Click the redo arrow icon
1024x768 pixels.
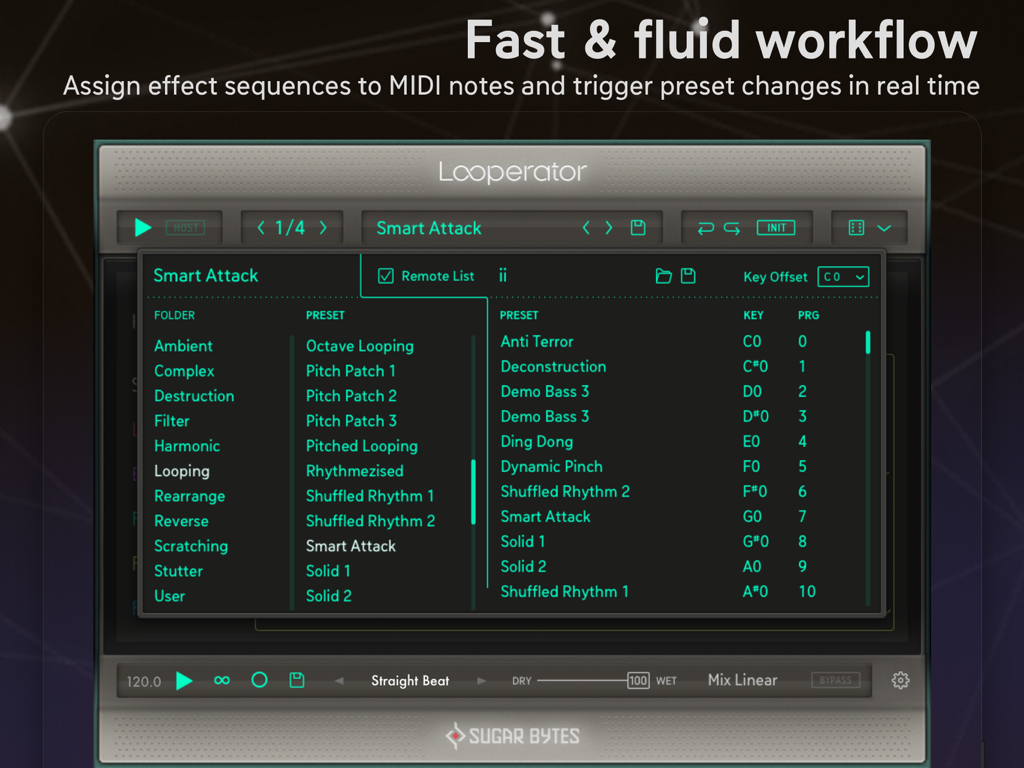click(x=731, y=227)
